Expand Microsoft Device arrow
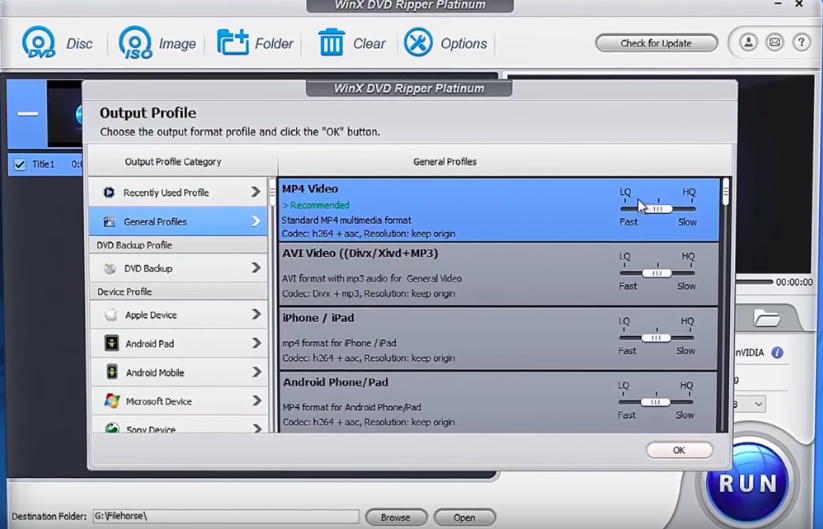This screenshot has height=529, width=823. tap(256, 401)
